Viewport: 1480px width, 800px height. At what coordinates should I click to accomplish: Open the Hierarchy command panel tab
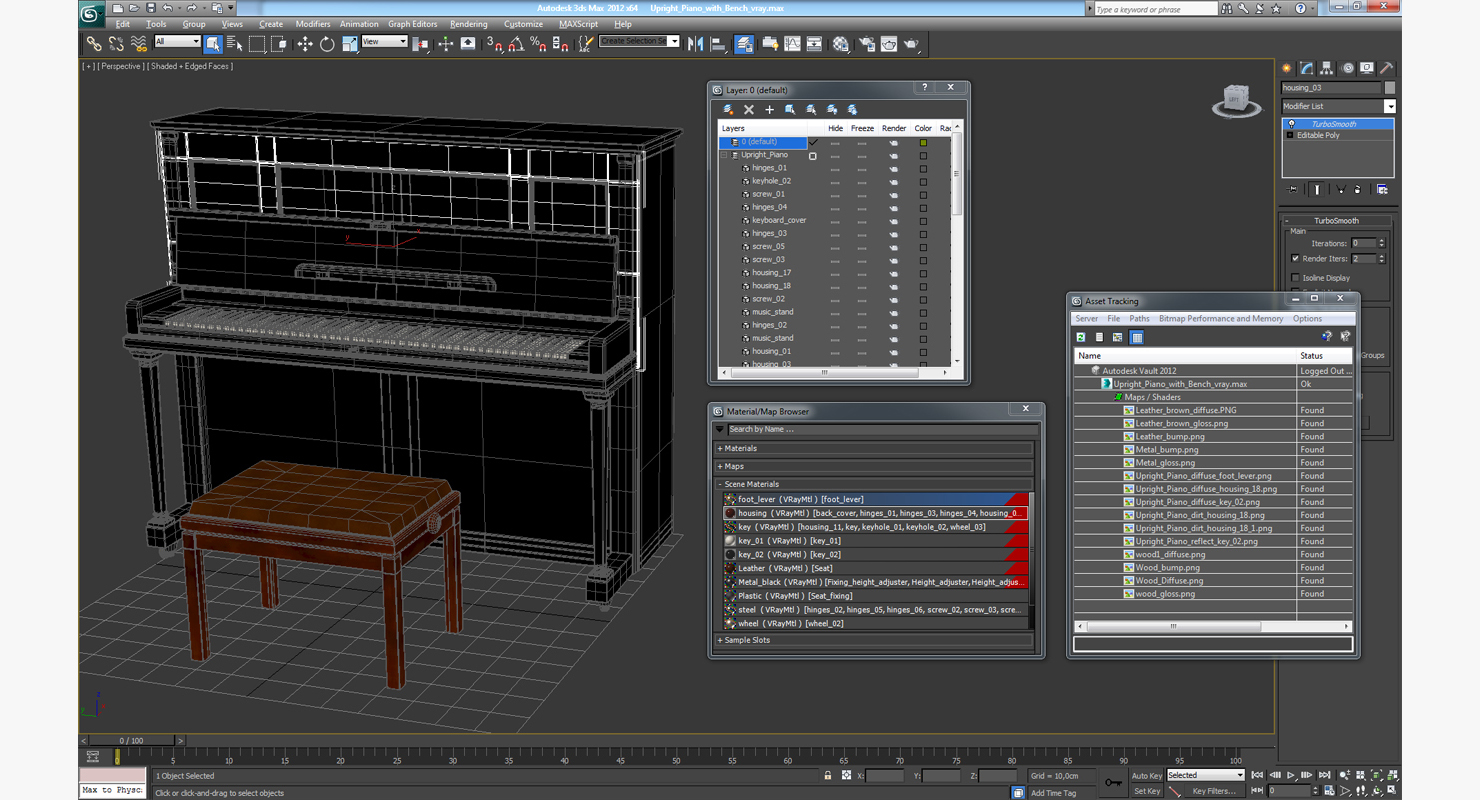pos(1327,69)
